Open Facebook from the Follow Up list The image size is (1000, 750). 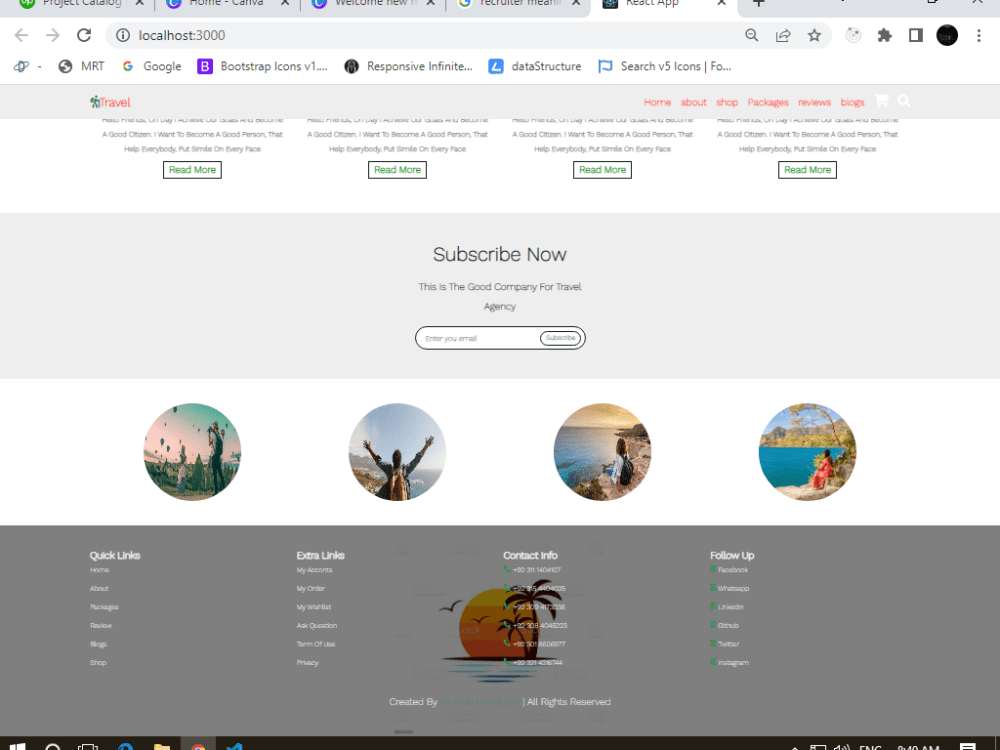(731, 569)
